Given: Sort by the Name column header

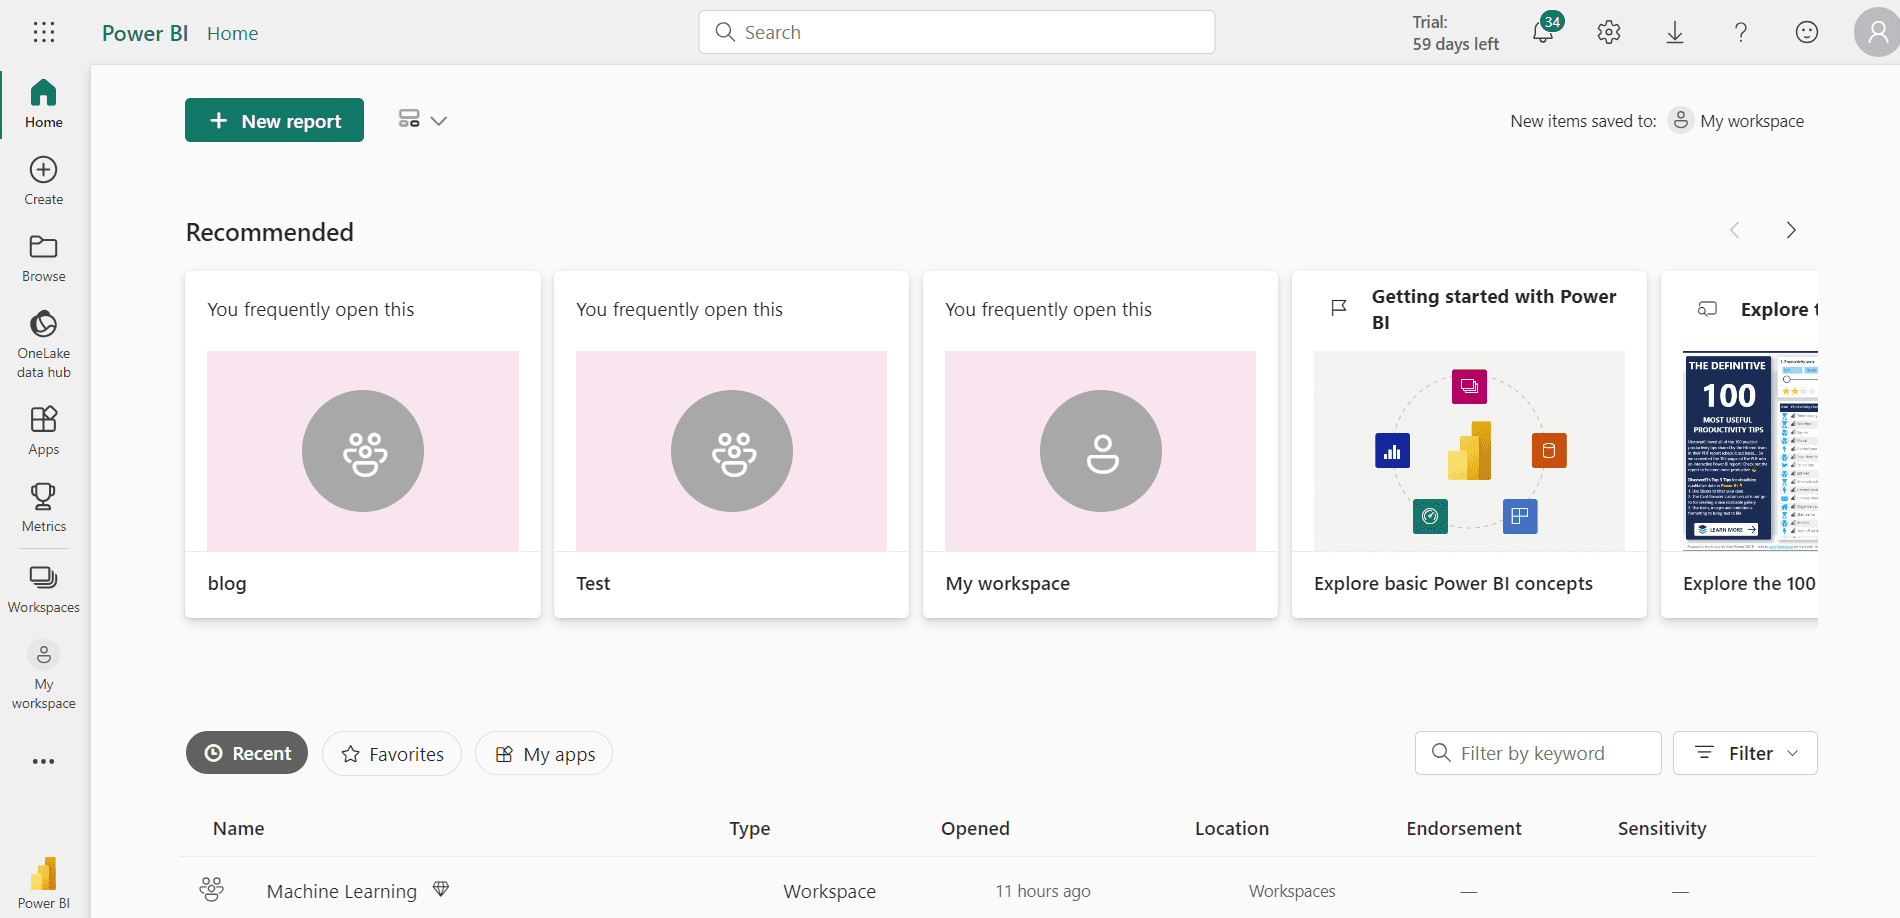Looking at the screenshot, I should (239, 828).
